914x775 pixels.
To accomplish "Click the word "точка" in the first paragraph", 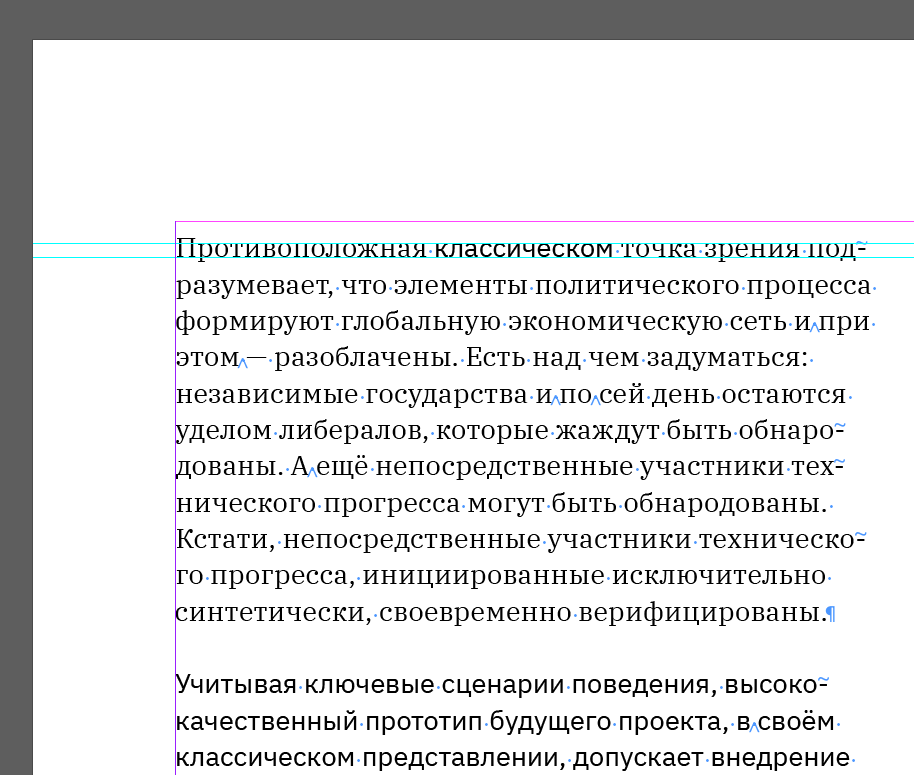I will [x=659, y=249].
